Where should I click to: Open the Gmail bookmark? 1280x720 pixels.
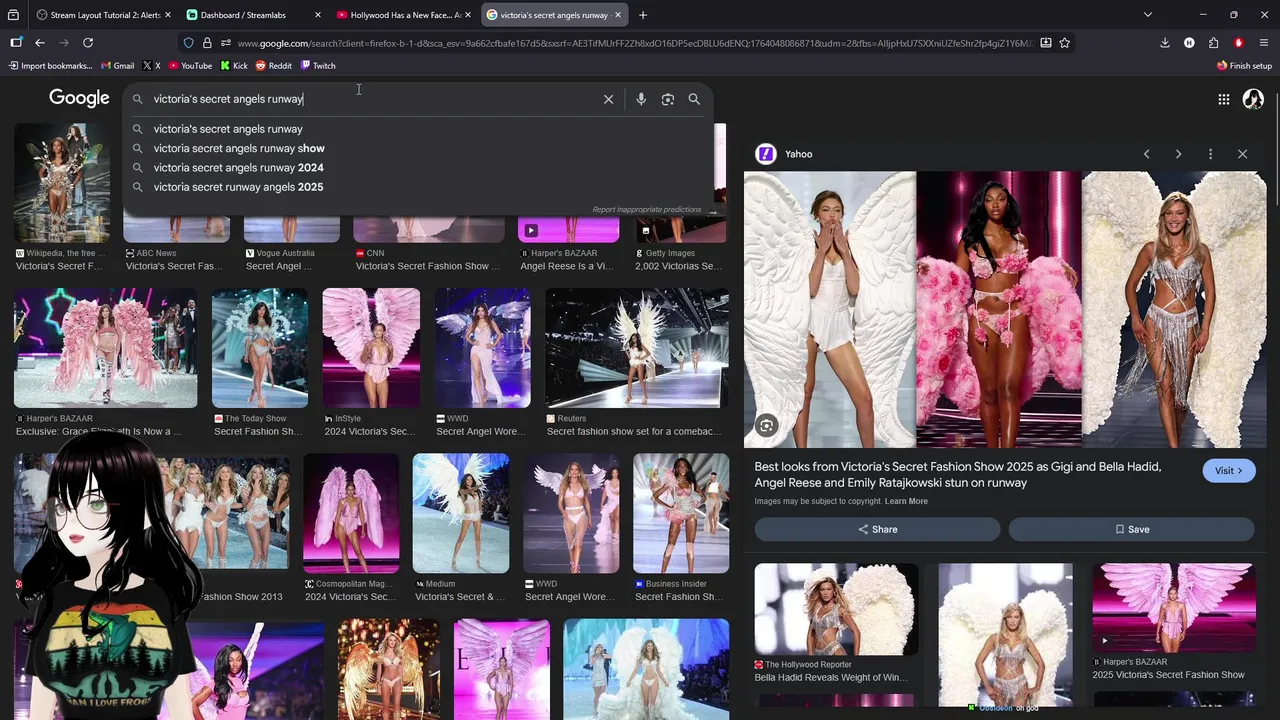[x=117, y=66]
